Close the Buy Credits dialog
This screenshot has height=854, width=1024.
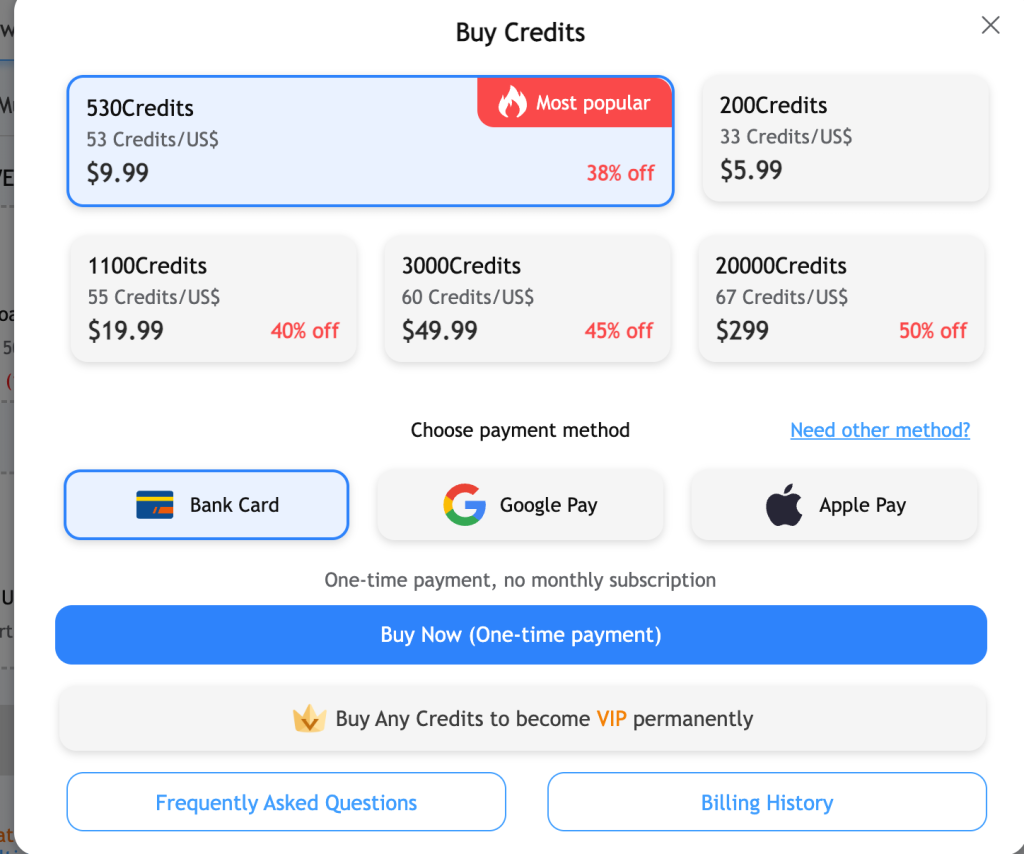tap(990, 26)
